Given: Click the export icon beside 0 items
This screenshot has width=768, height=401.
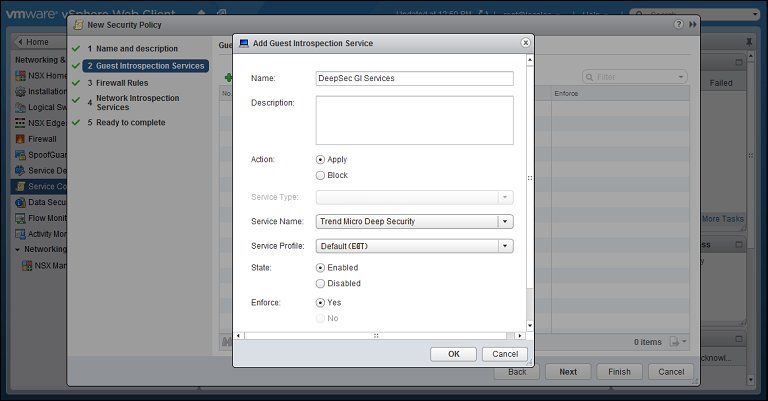Looking at the screenshot, I should click(x=676, y=342).
